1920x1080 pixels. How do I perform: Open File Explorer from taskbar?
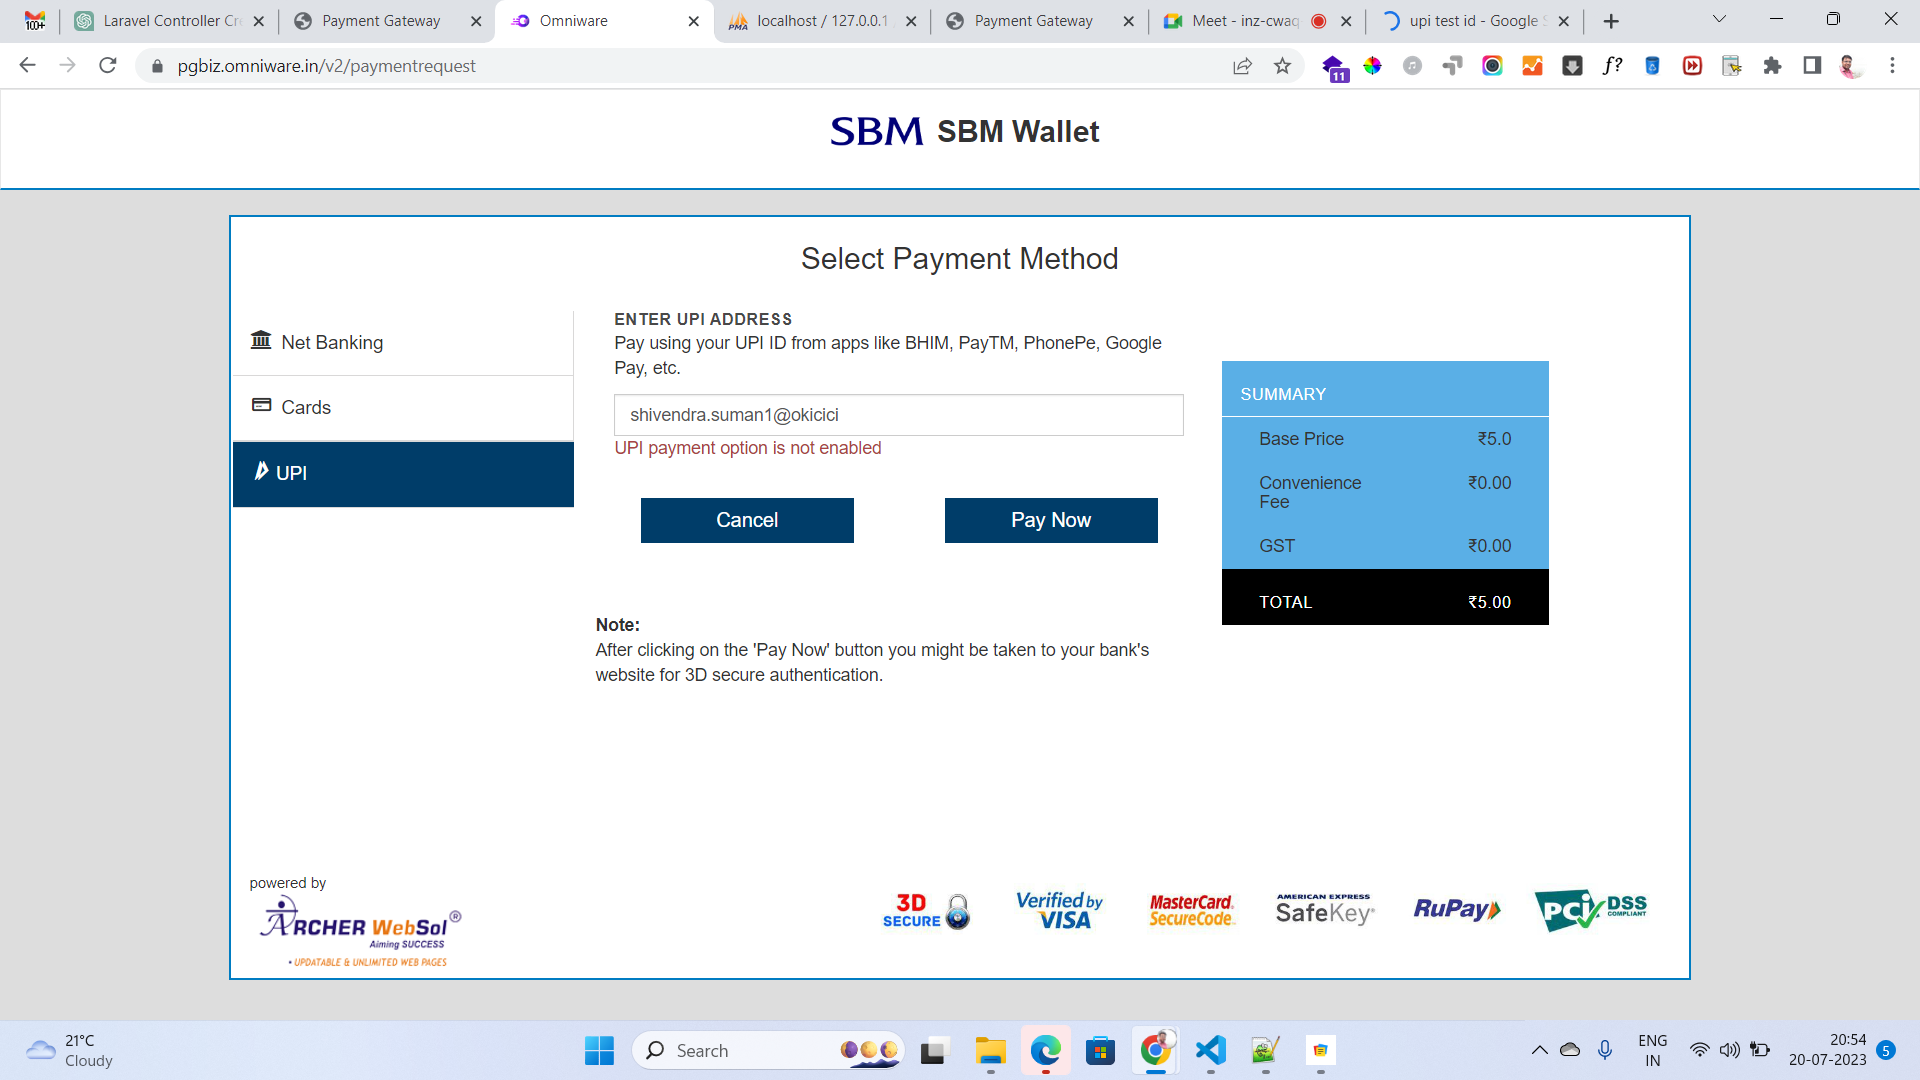pos(990,1051)
